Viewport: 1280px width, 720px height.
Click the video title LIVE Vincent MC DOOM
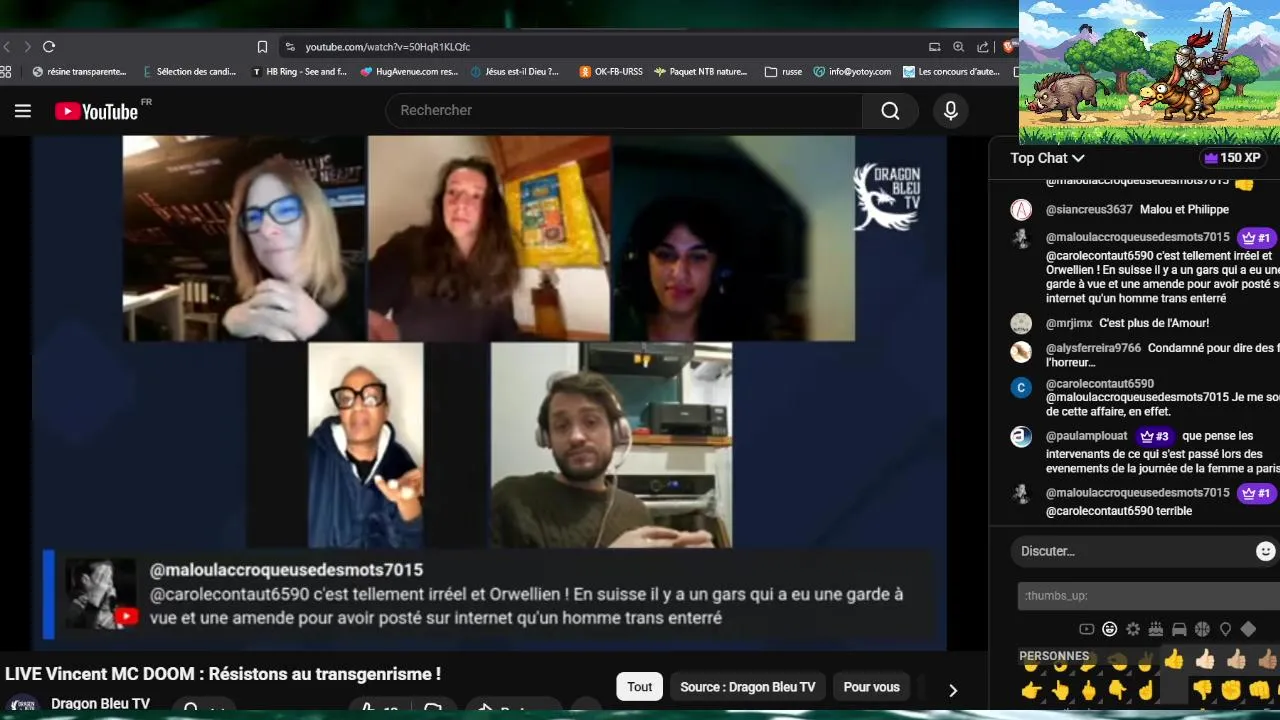pos(223,674)
